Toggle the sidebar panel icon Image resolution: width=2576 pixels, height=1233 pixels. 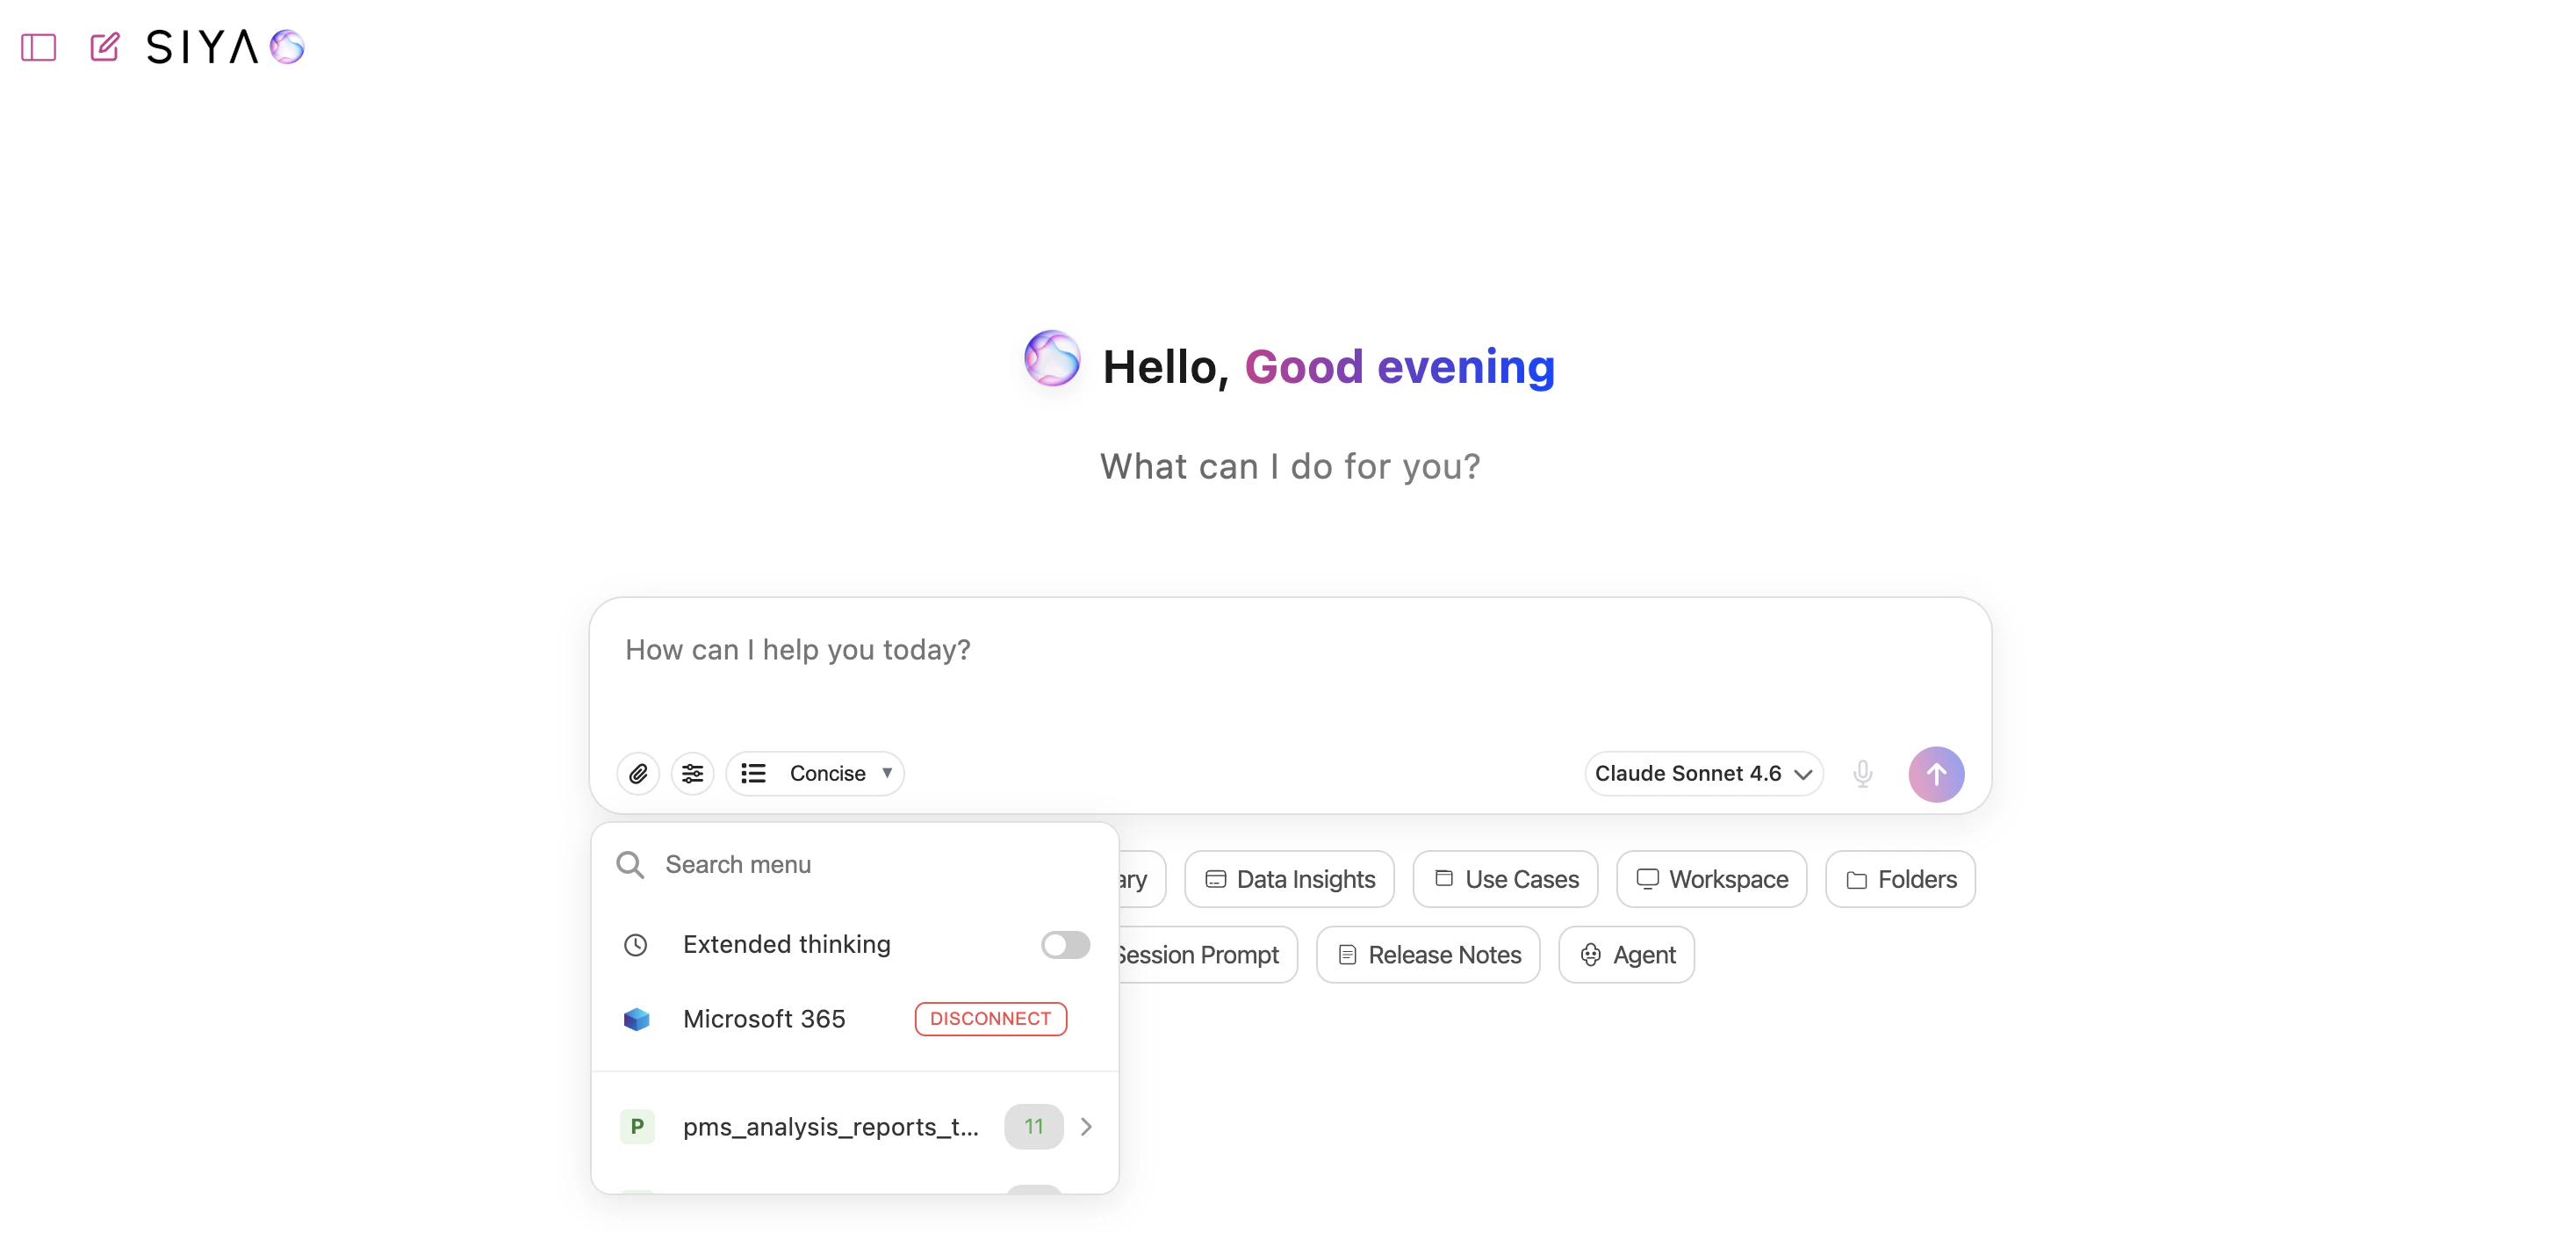pyautogui.click(x=38, y=47)
